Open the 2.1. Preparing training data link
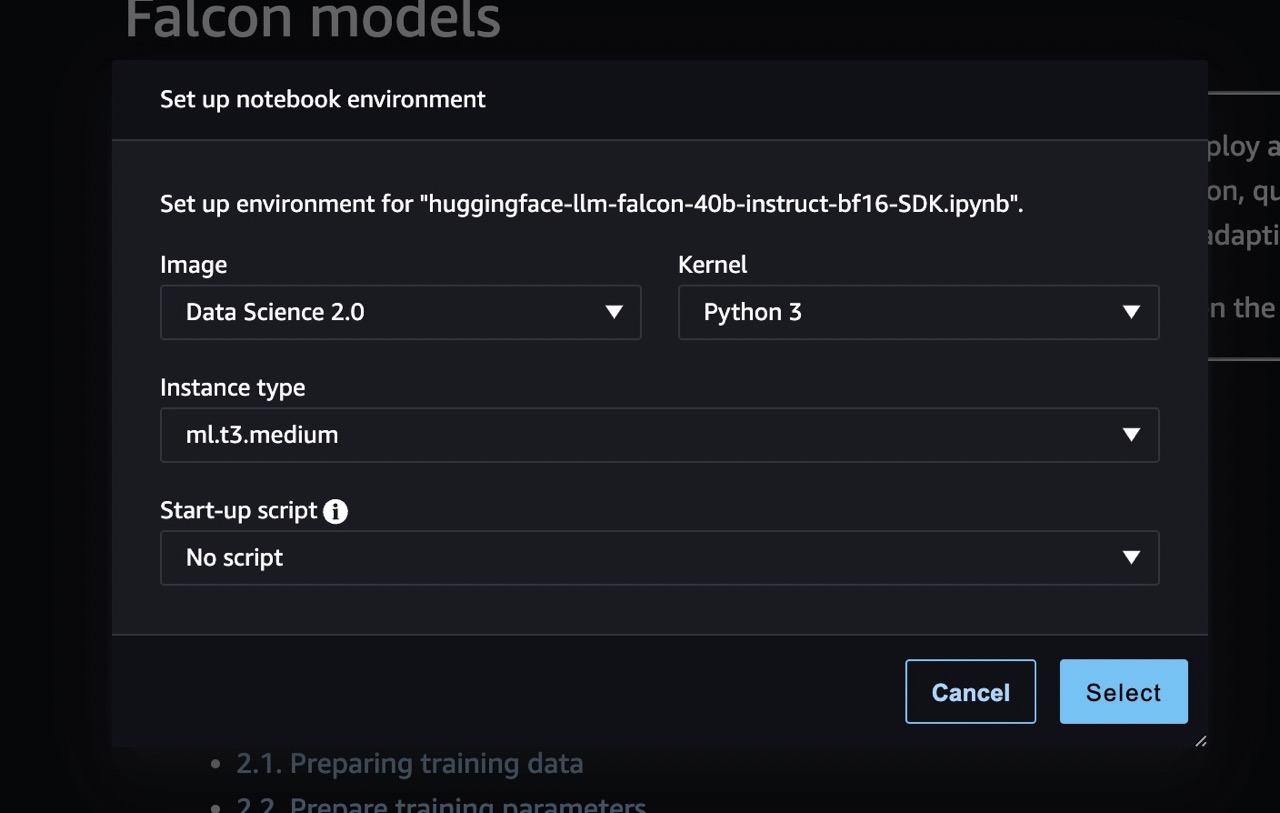This screenshot has height=813, width=1280. pos(409,764)
